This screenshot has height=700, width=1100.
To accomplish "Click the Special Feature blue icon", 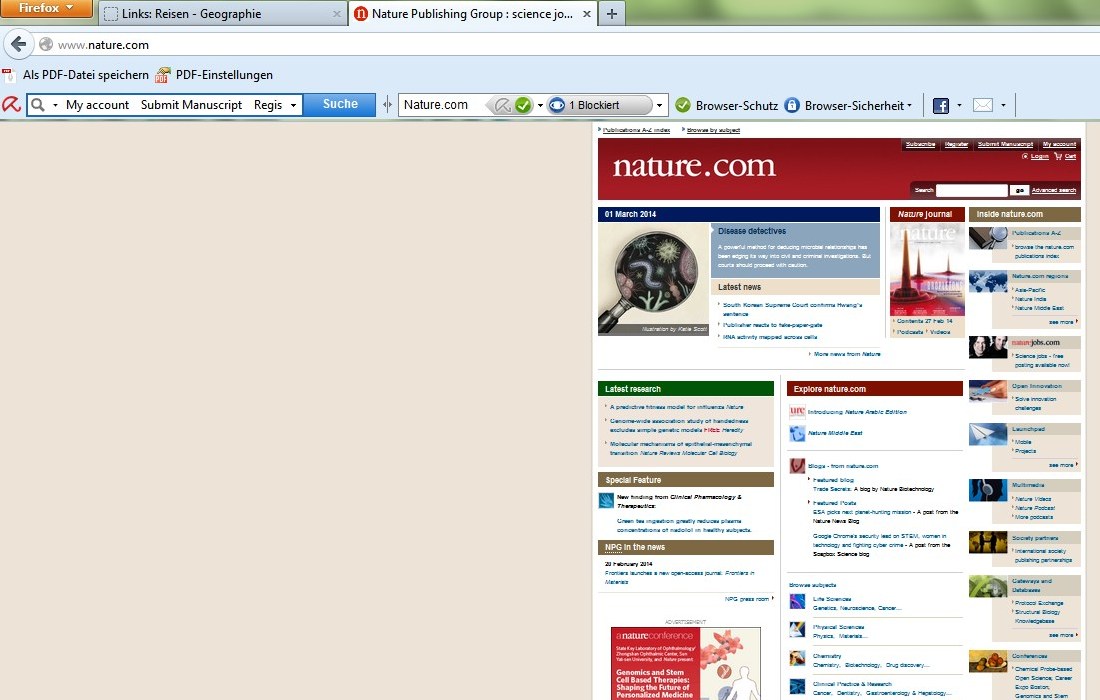I will [606, 500].
